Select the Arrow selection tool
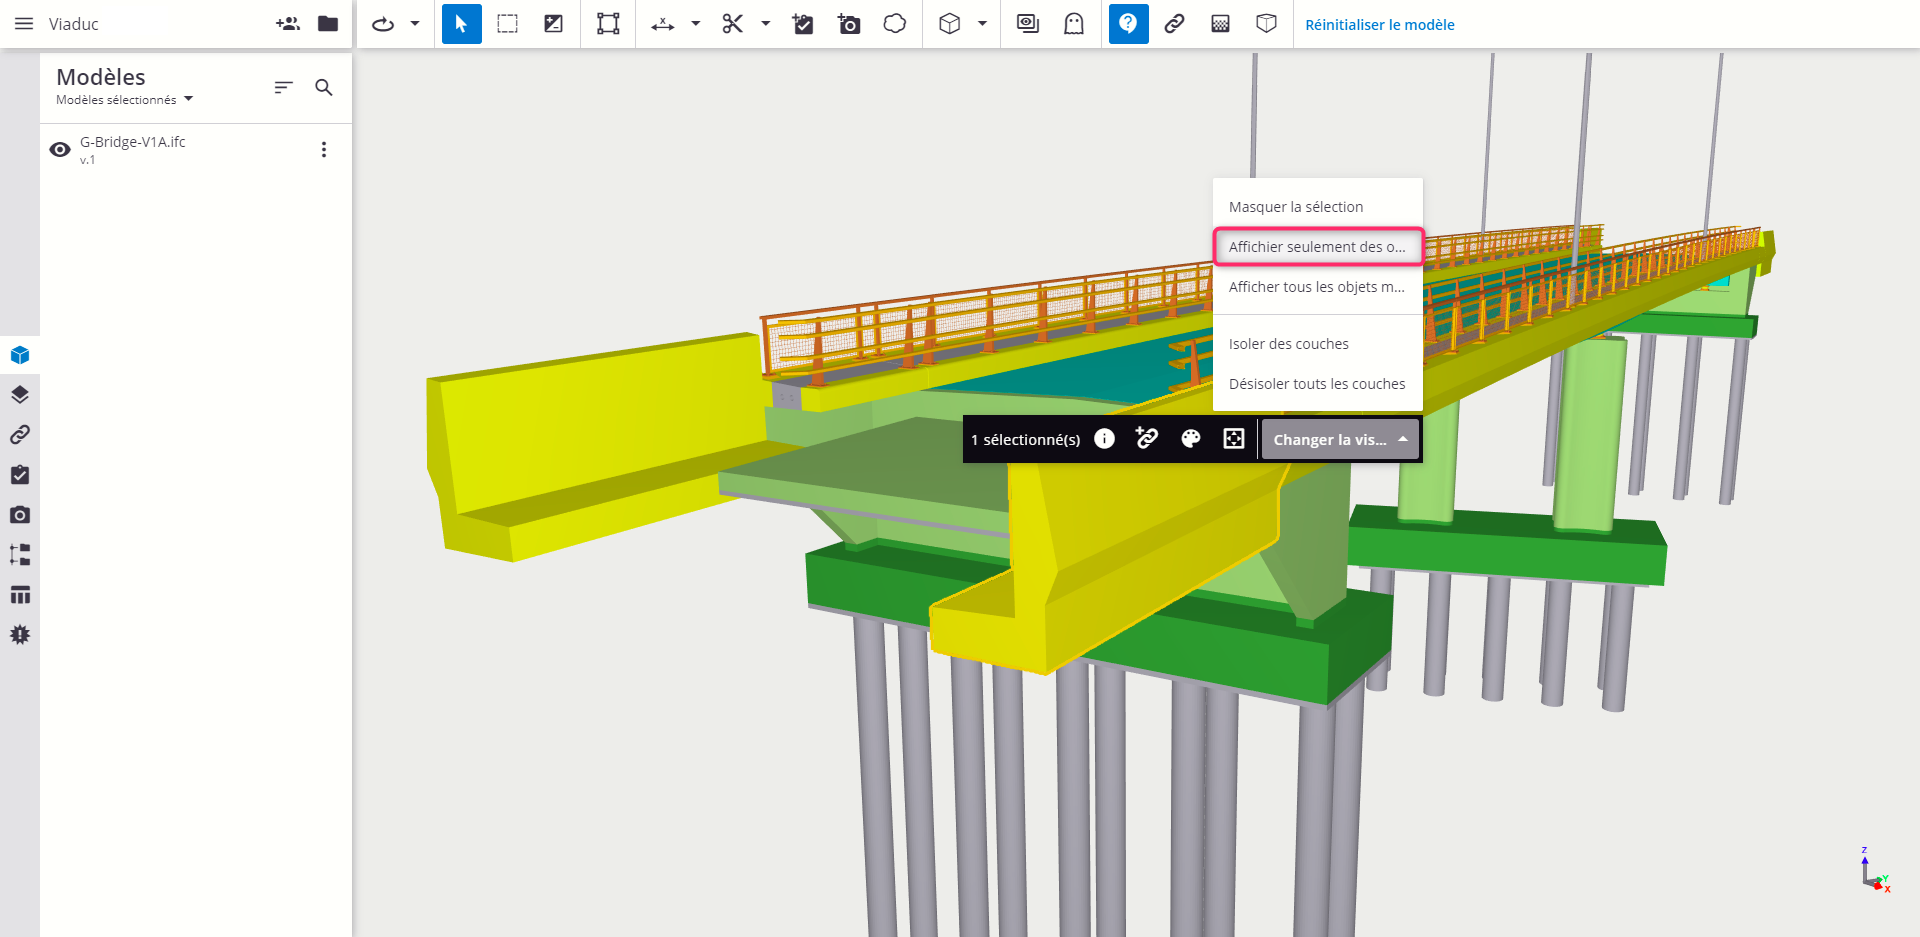Screen dimensions: 1920x937 click(x=461, y=24)
